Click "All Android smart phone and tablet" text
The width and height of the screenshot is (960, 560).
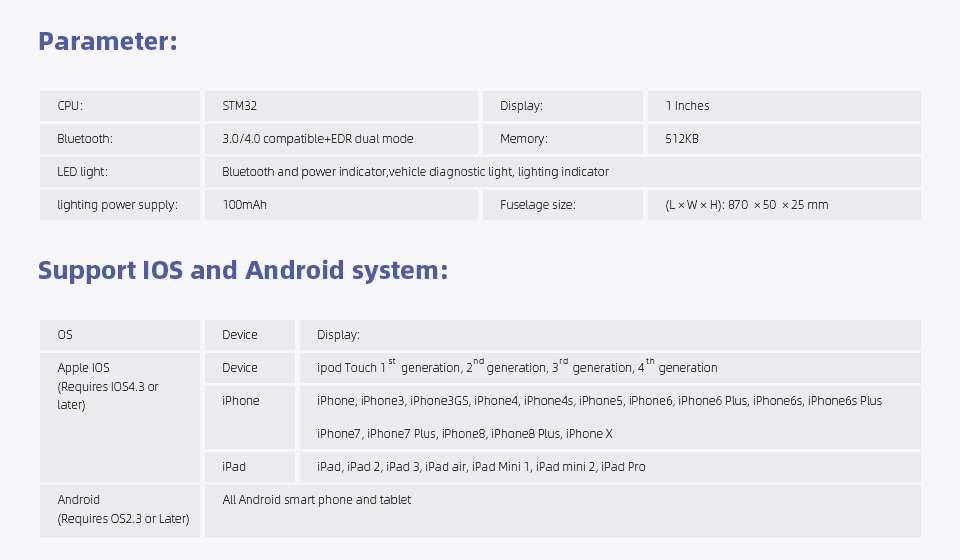316,500
